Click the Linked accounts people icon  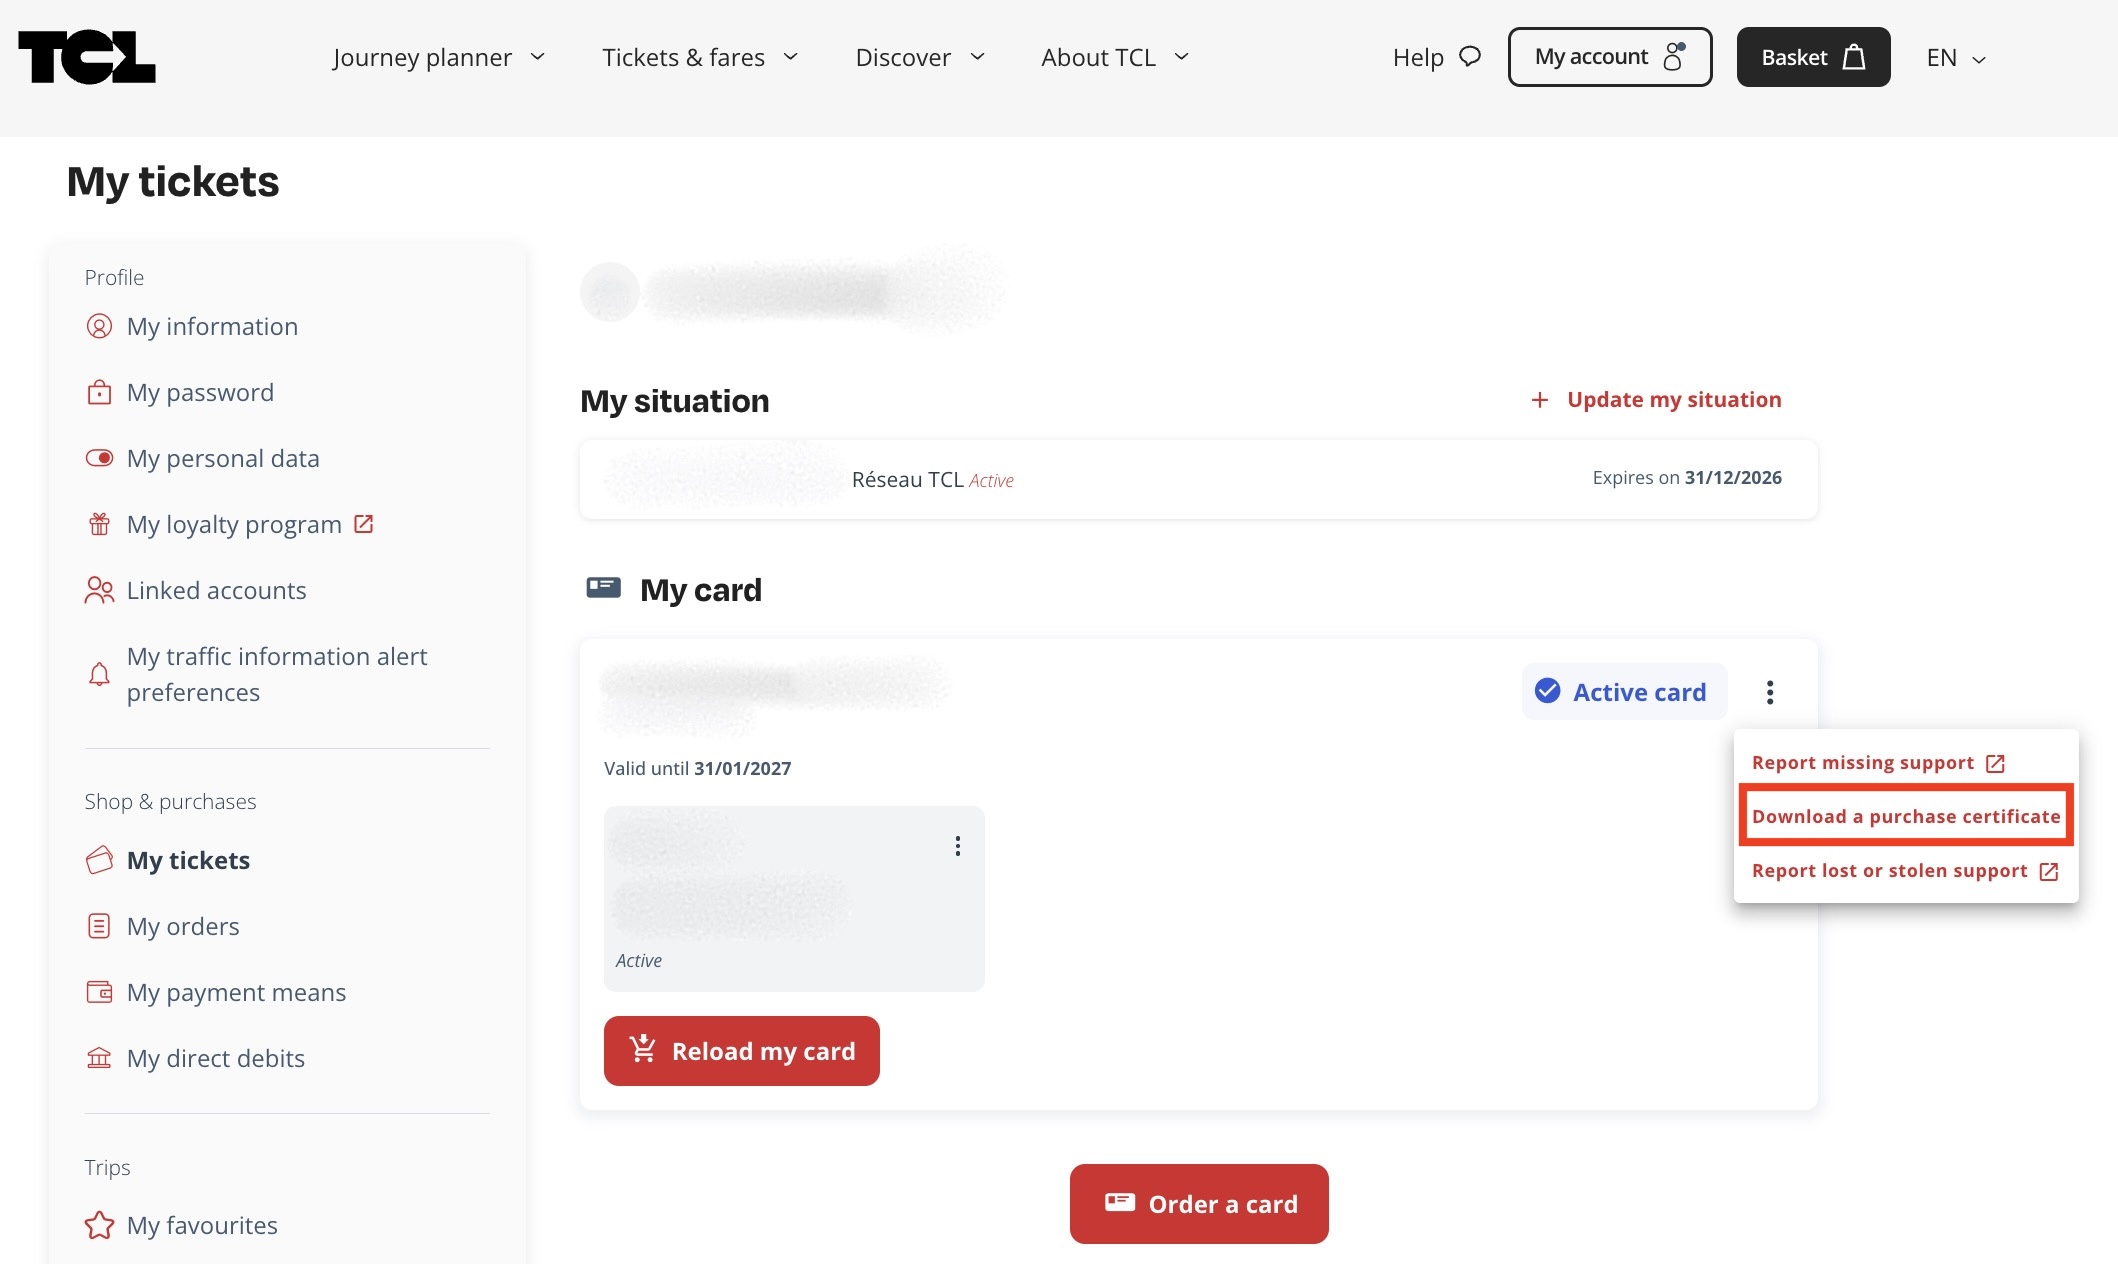coord(99,590)
